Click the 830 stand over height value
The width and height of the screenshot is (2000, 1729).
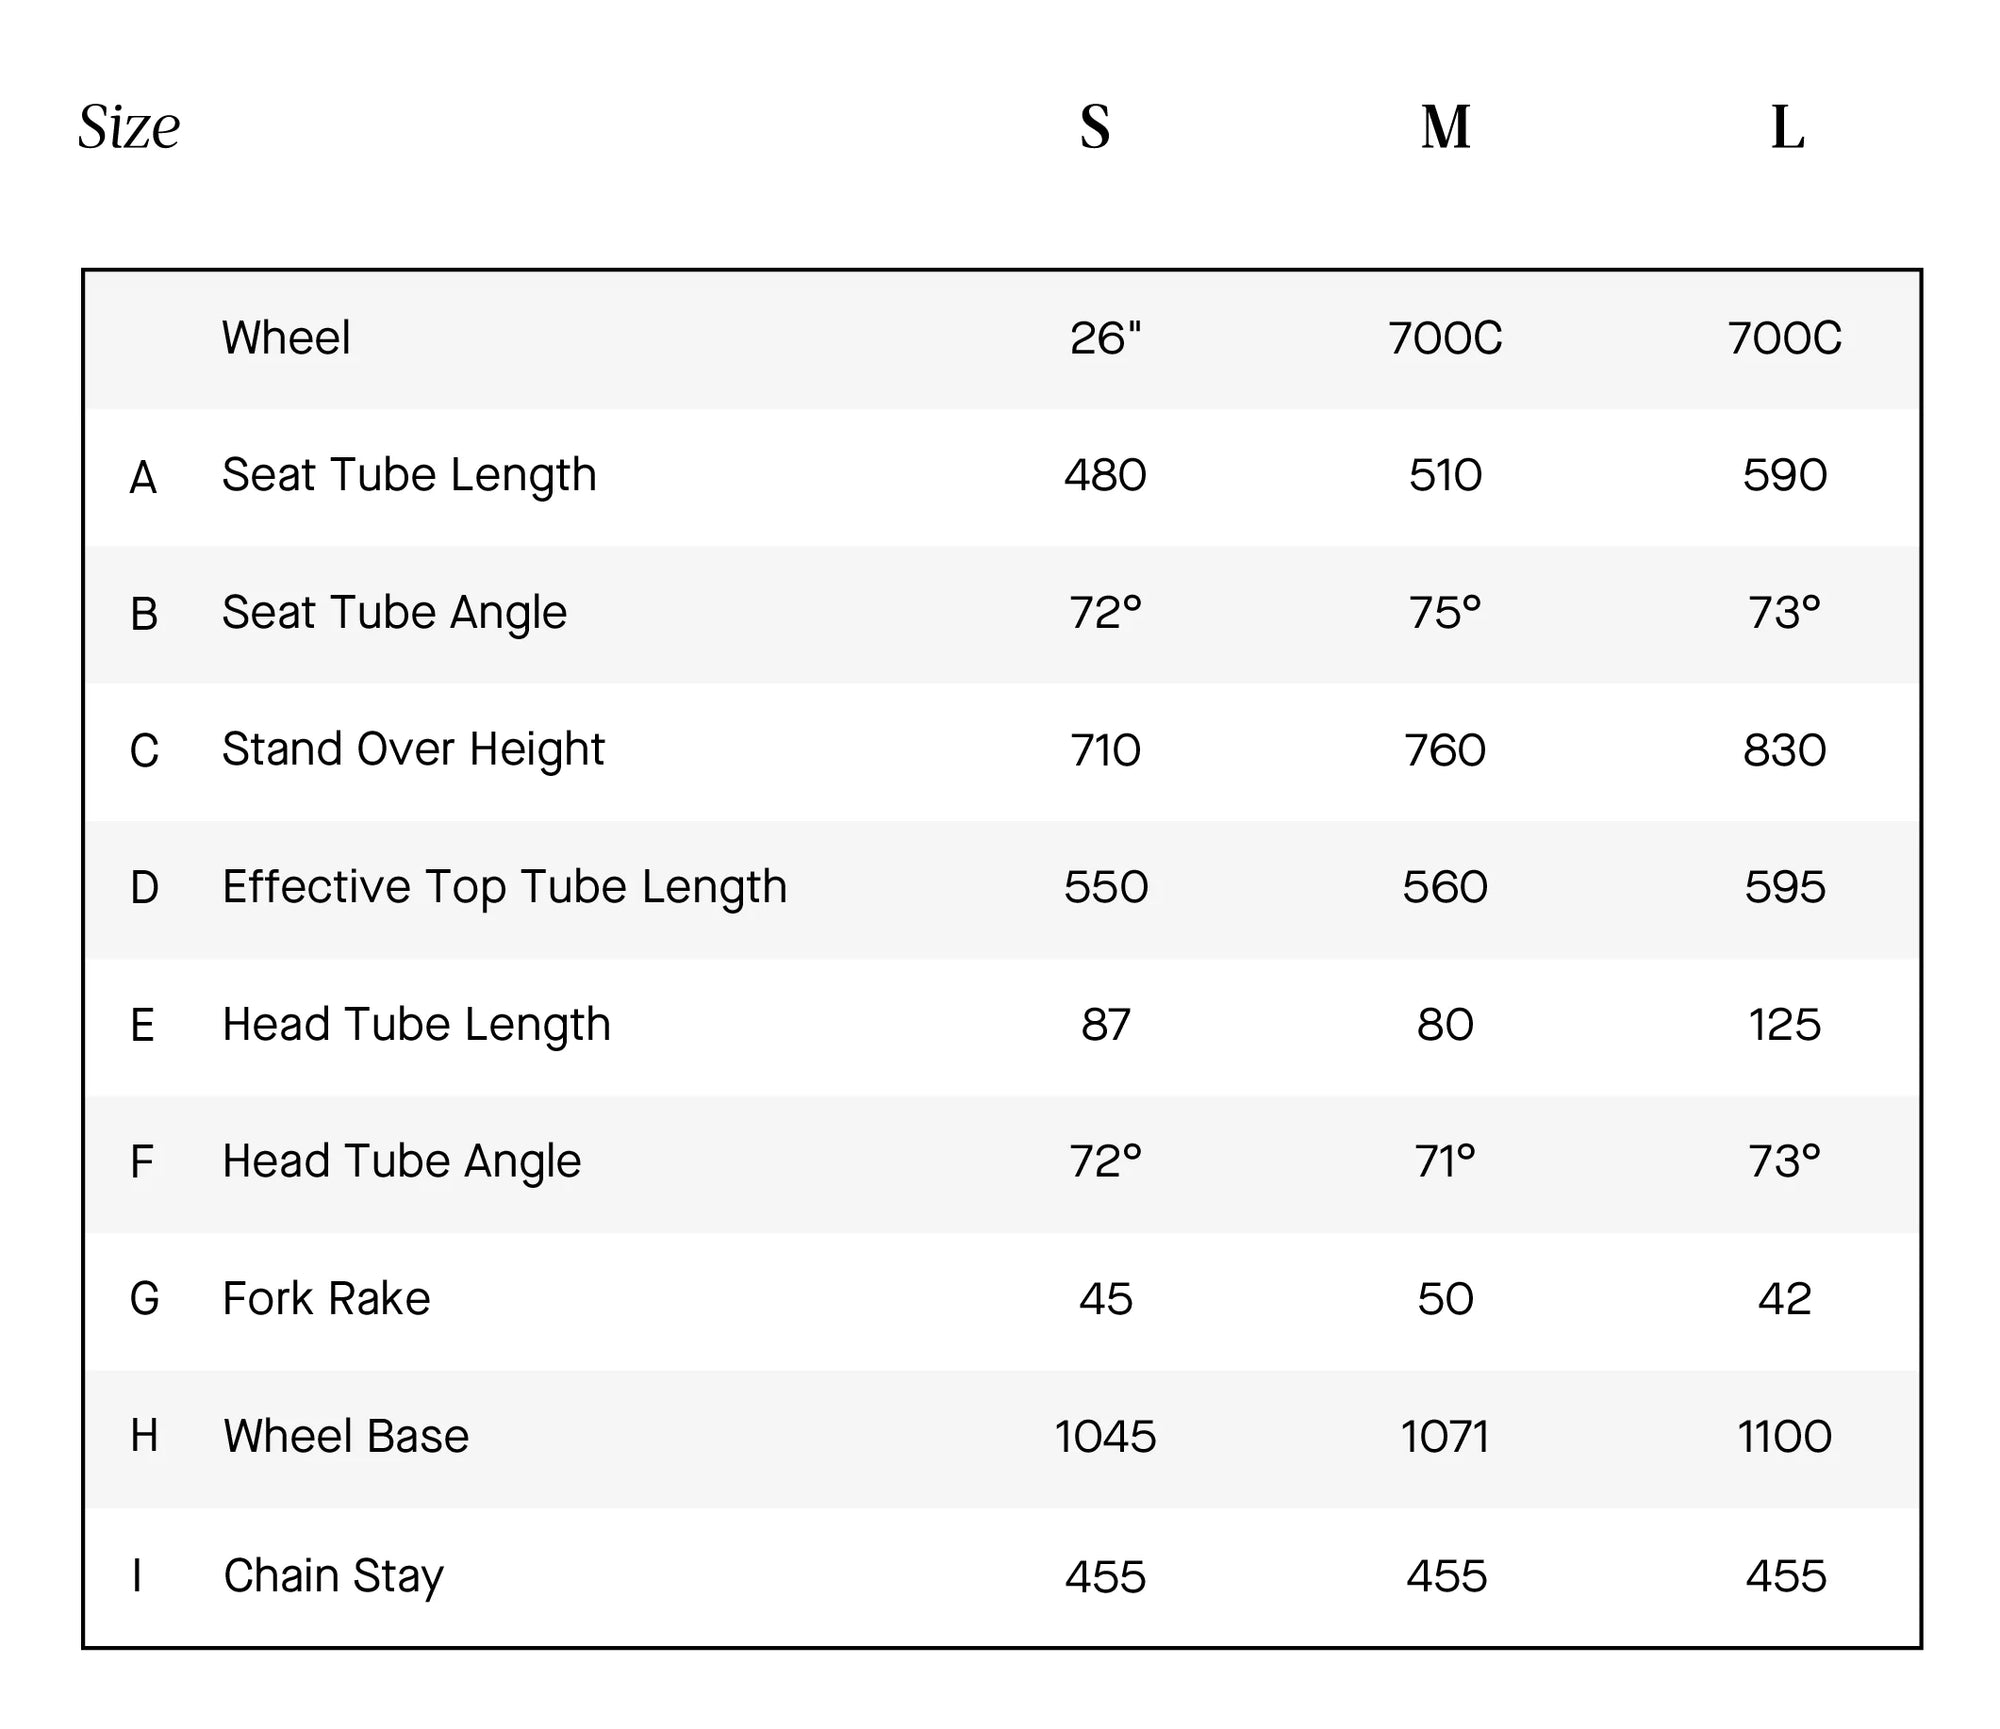[1785, 750]
